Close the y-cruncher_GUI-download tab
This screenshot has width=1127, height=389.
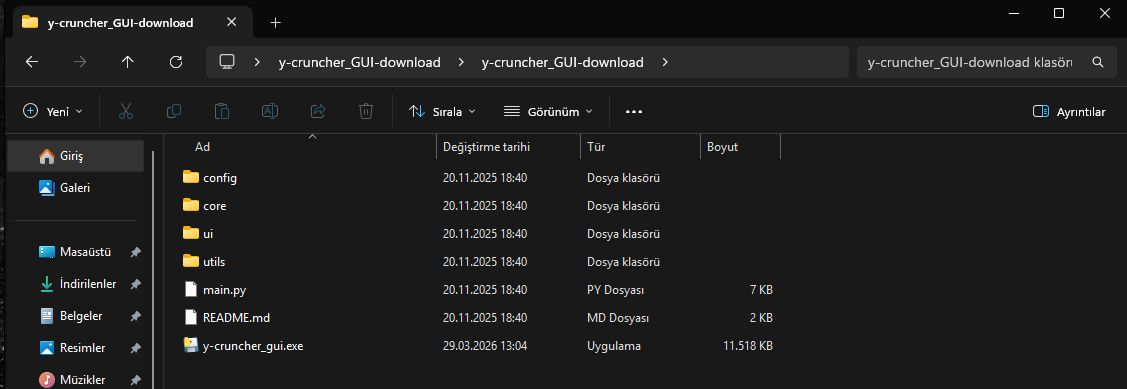pos(231,22)
